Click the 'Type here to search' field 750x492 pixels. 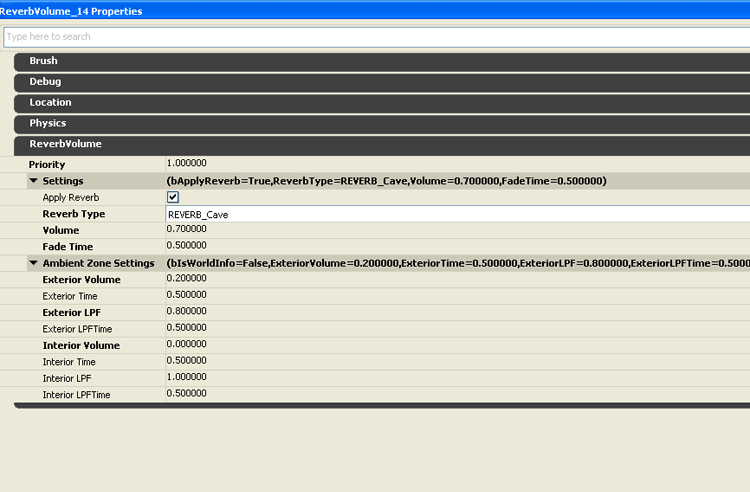coord(376,37)
